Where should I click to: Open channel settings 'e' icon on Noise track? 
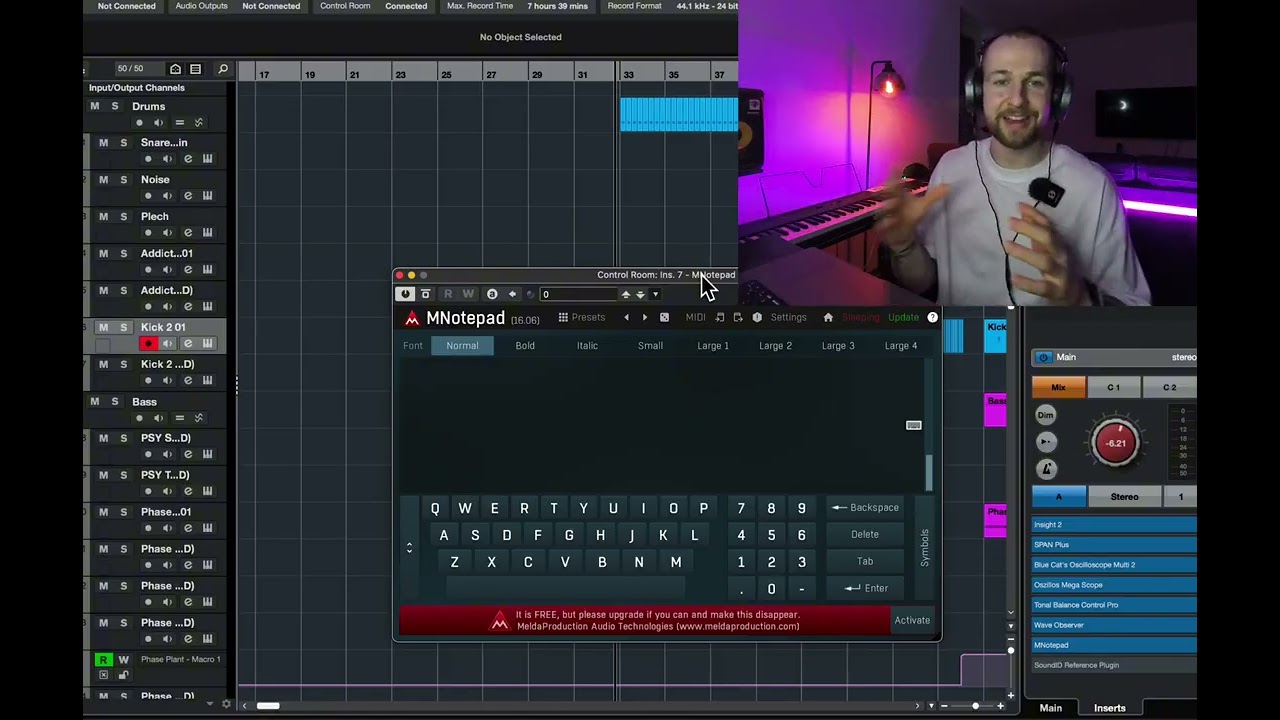[188, 196]
